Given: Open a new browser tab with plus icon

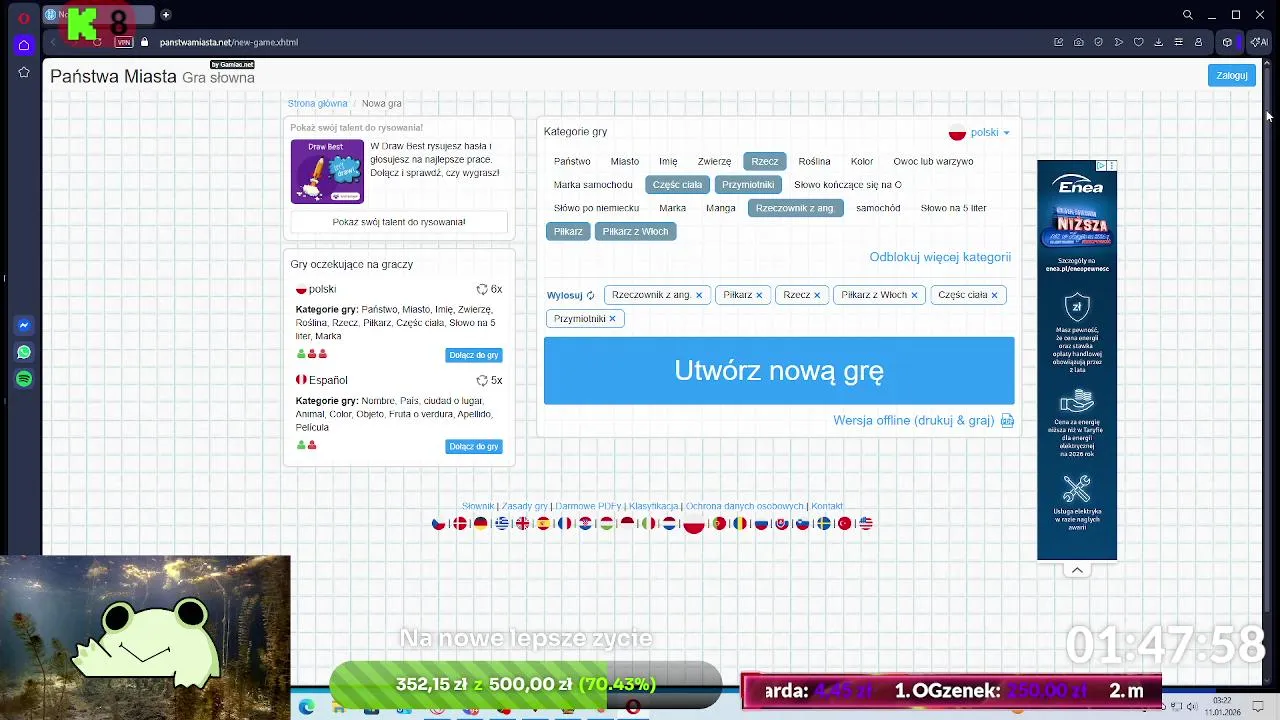Looking at the screenshot, I should point(165,15).
